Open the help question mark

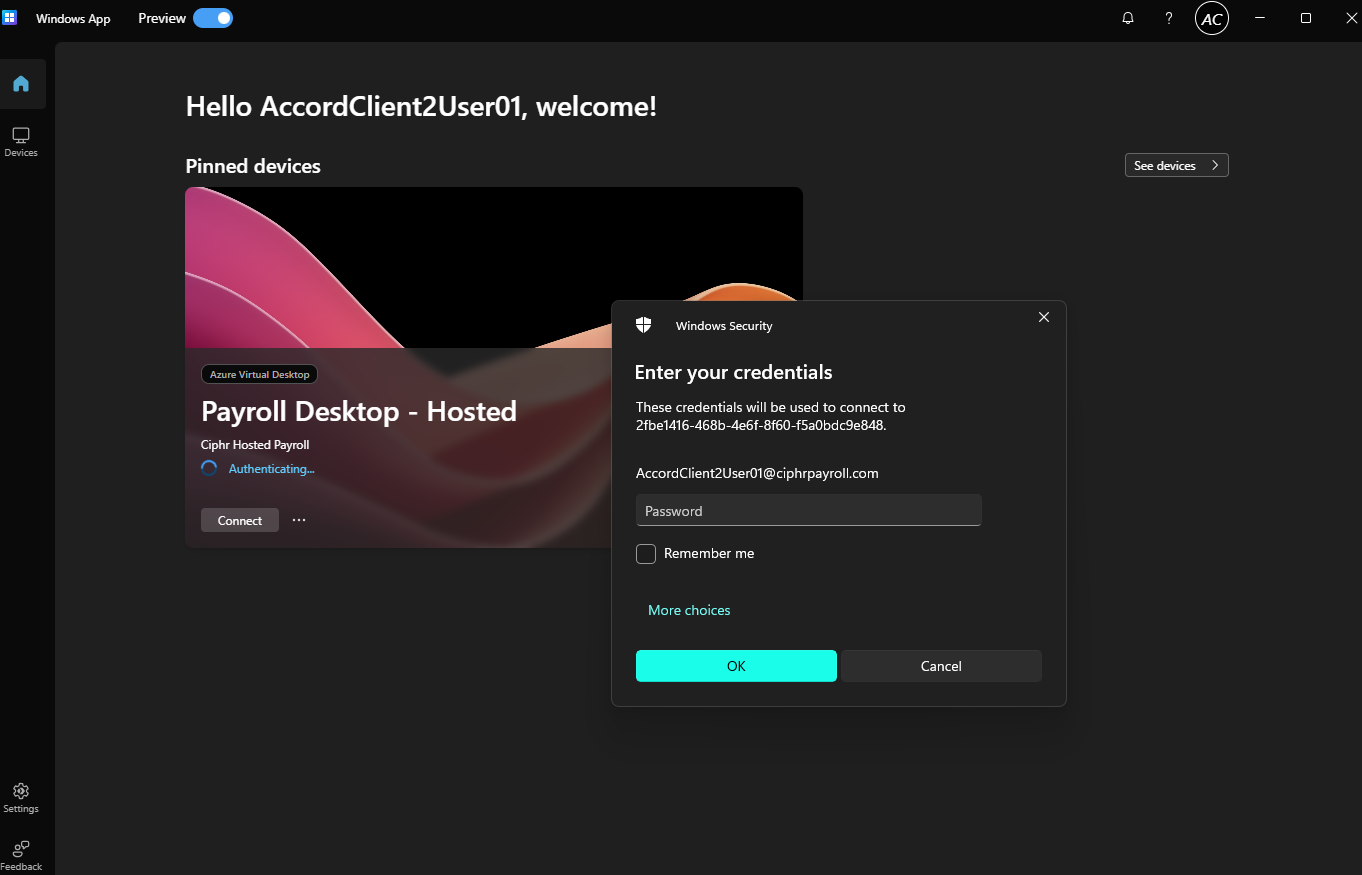[x=1169, y=18]
